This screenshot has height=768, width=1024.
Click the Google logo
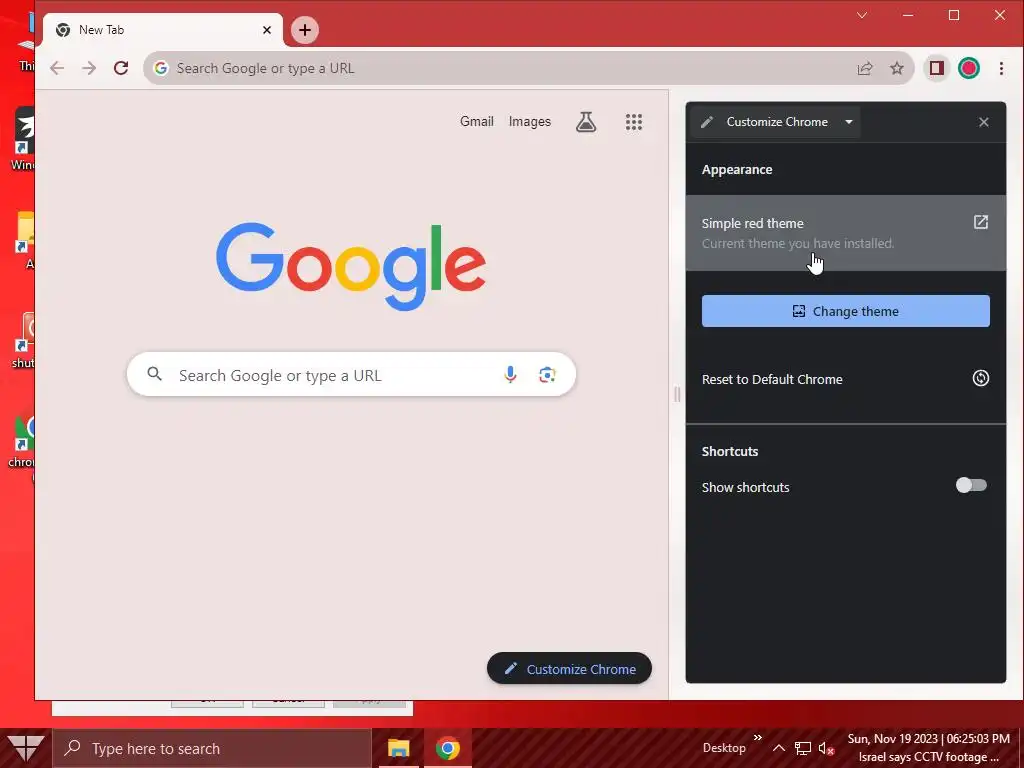pos(351,266)
